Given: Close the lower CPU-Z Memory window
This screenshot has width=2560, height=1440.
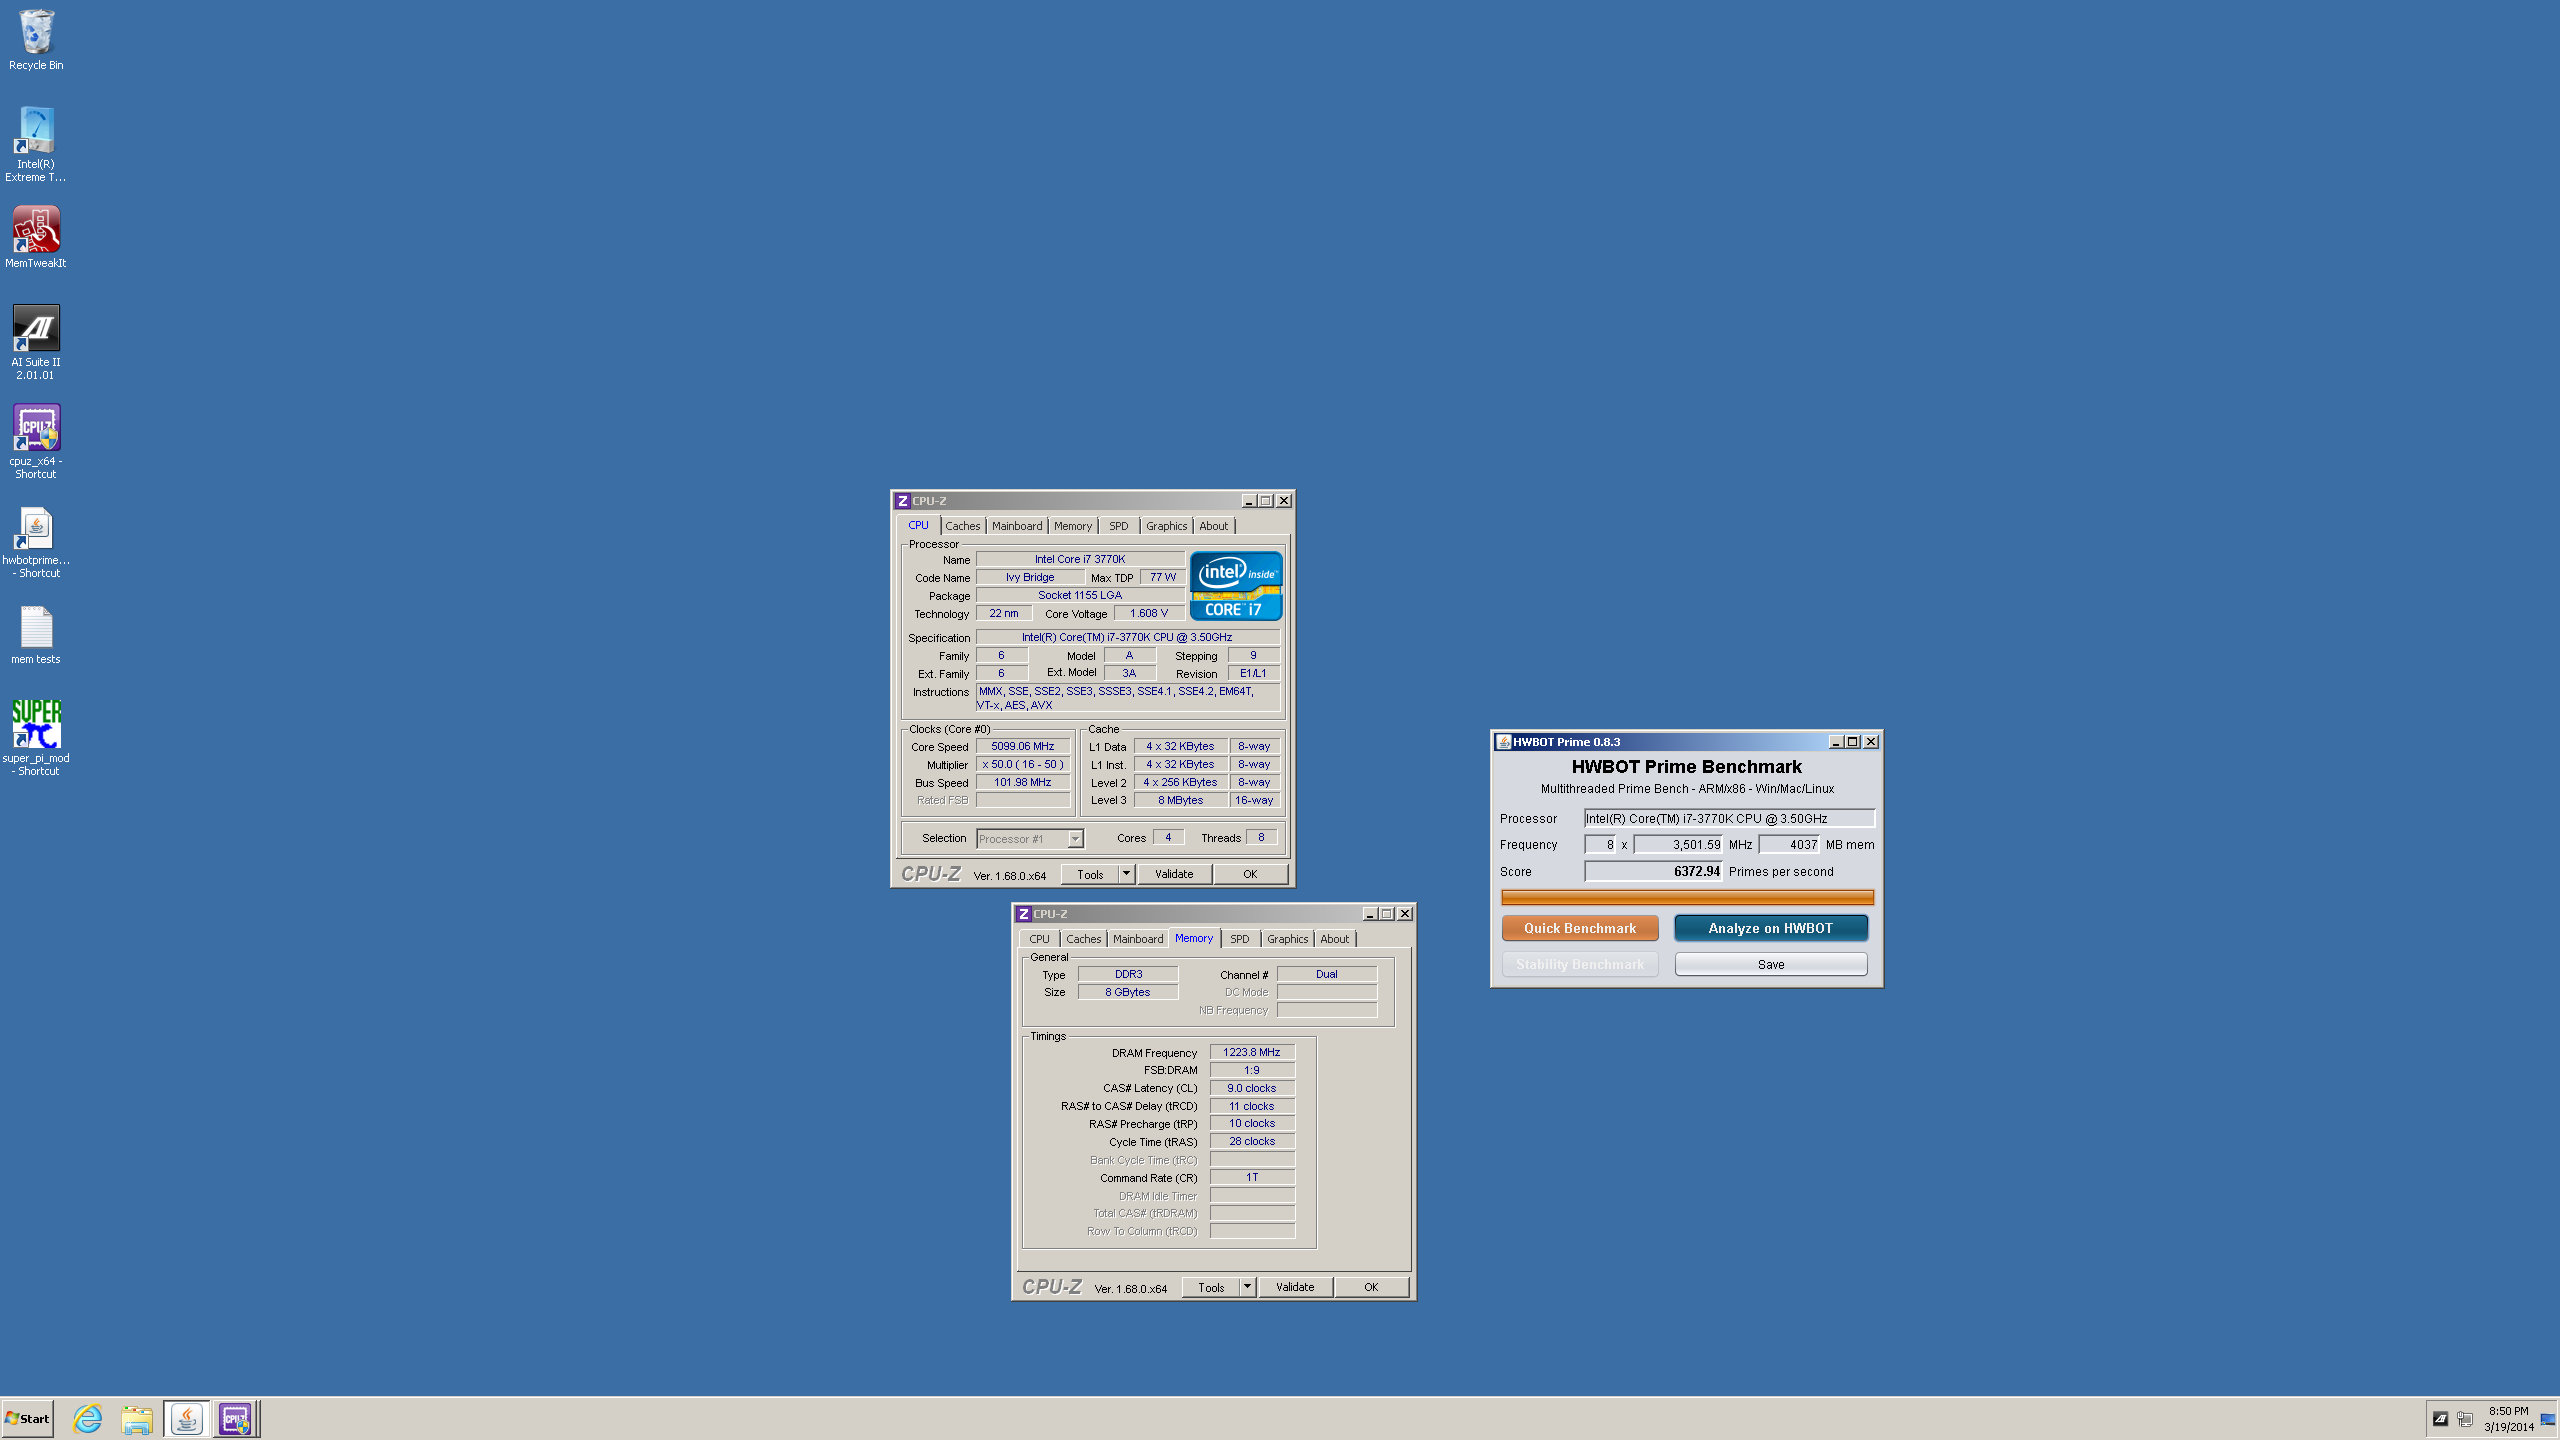Looking at the screenshot, I should (x=1405, y=914).
